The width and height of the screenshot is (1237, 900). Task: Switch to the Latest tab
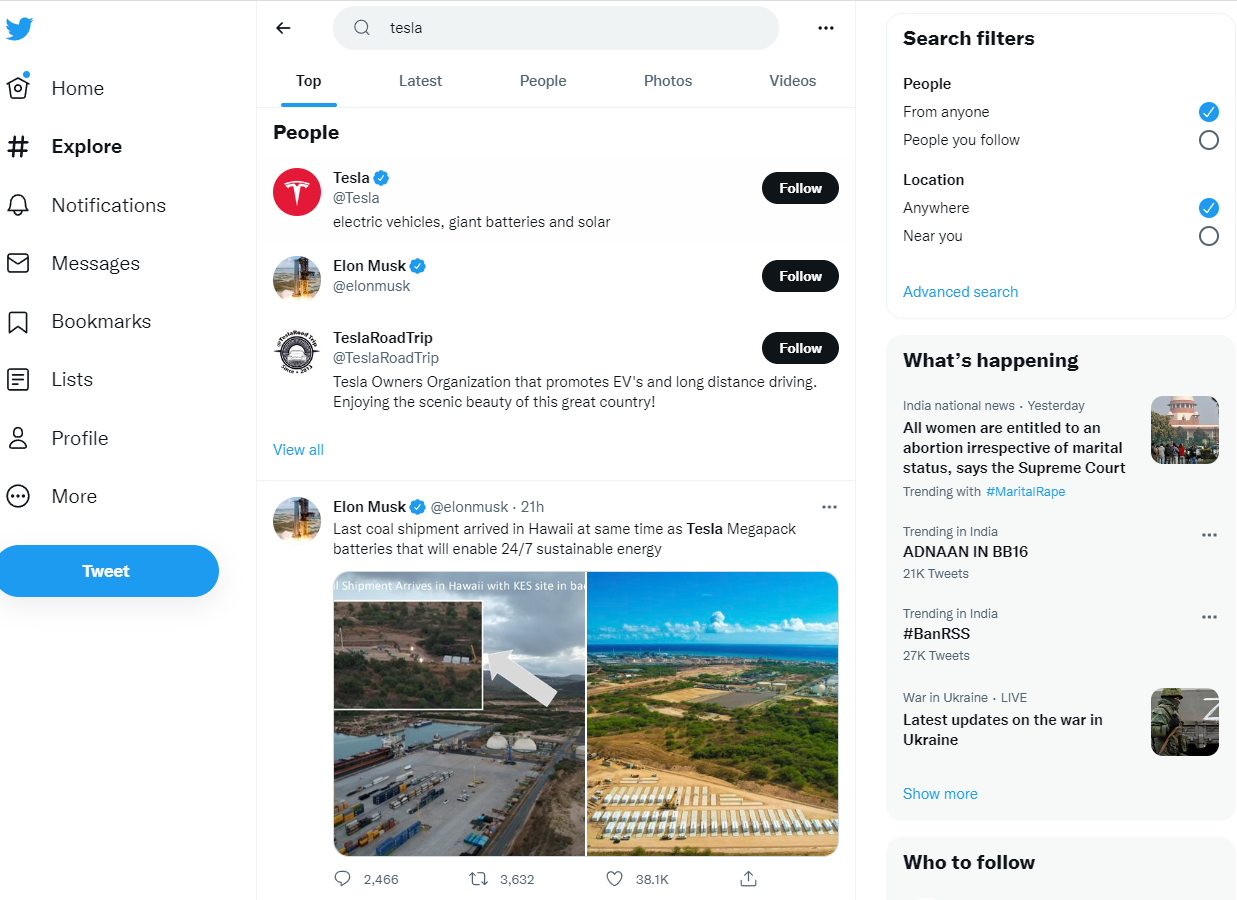coord(420,81)
